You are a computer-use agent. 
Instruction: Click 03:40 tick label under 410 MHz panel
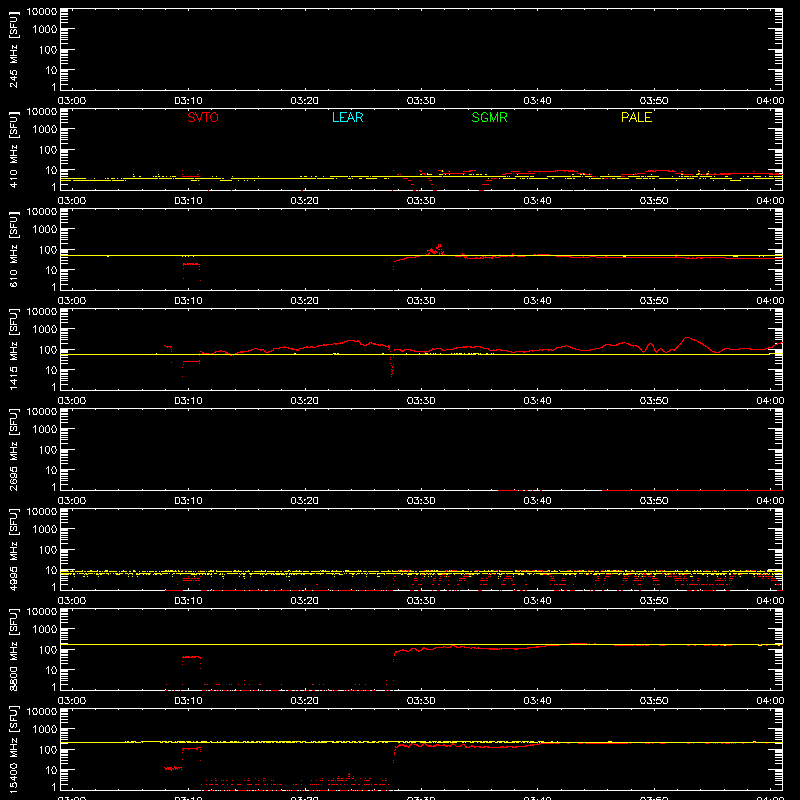pos(537,201)
